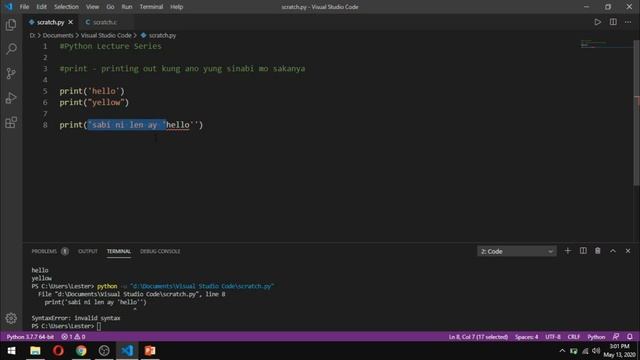Click the feedback icon in status bar
This screenshot has height=360, width=640.
click(x=616, y=337)
